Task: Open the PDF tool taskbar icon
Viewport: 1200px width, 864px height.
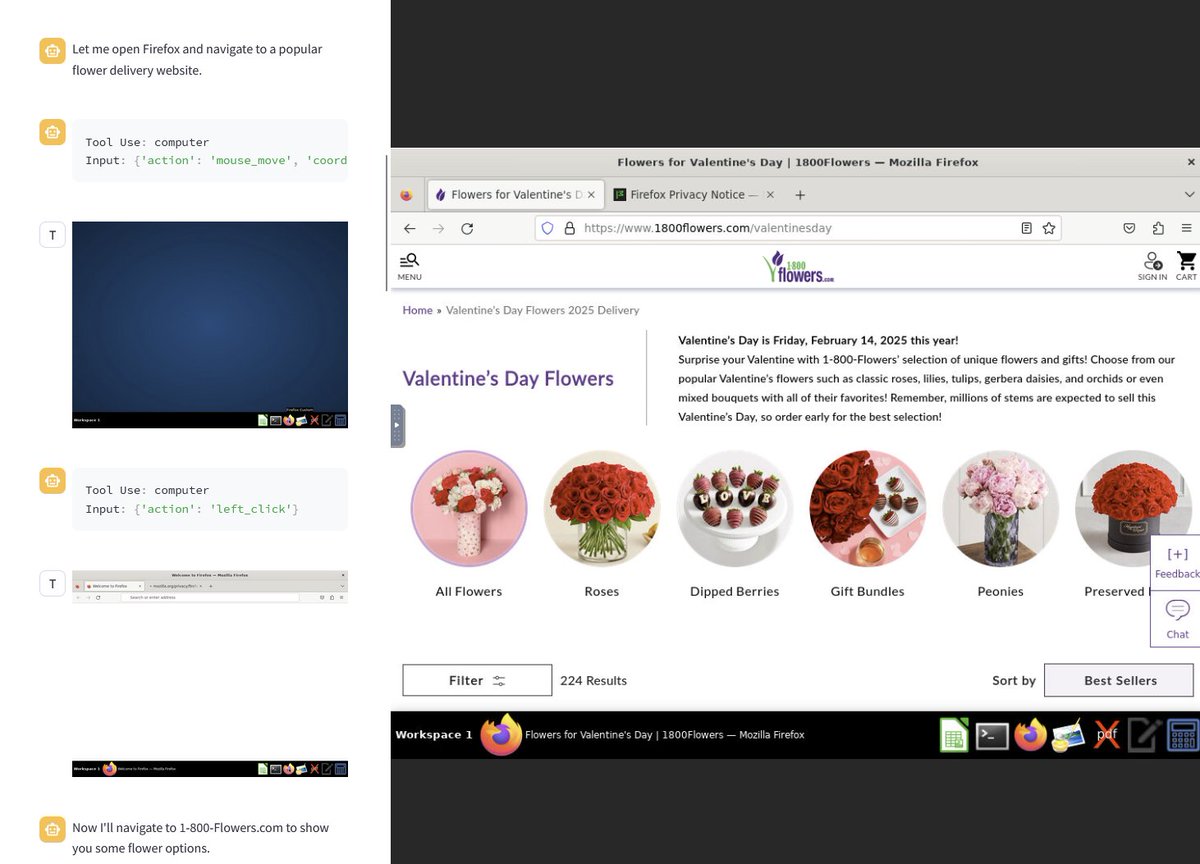Action: [1106, 735]
